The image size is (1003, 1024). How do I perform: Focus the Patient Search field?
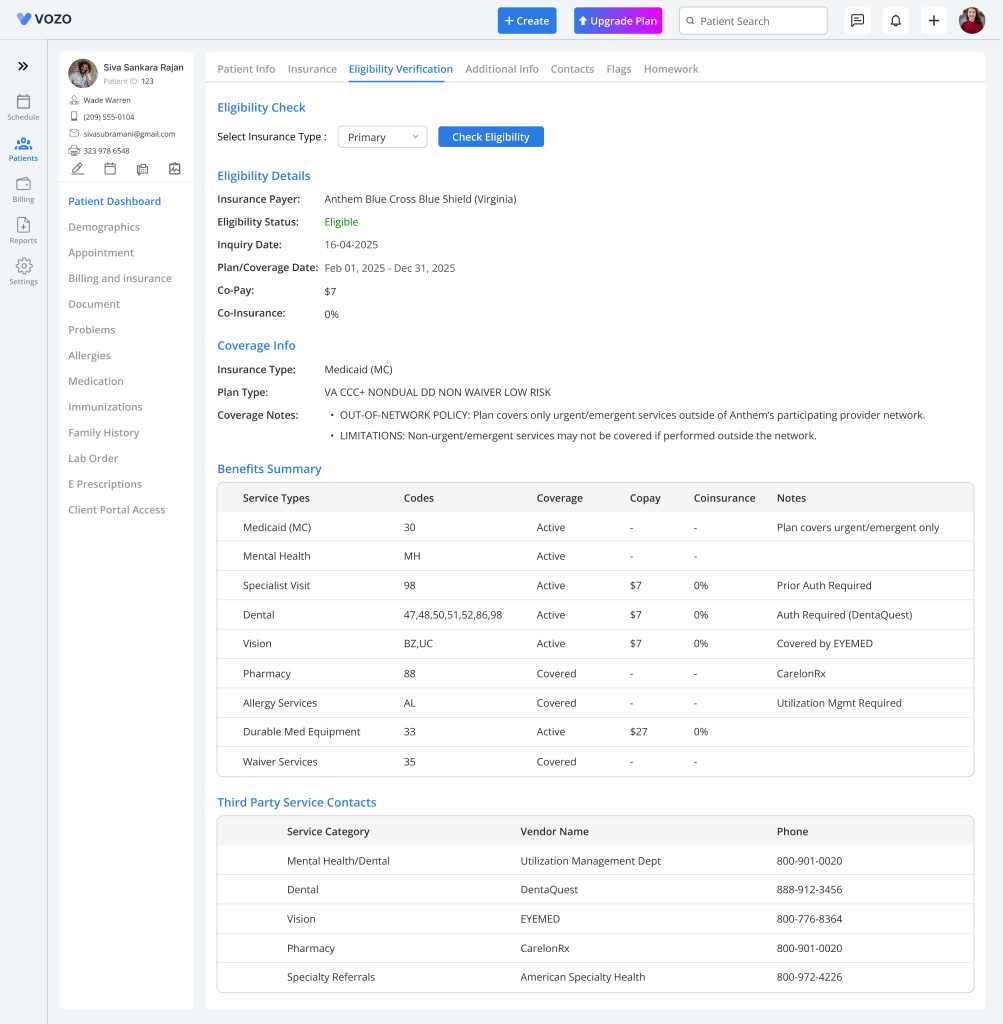[753, 21]
